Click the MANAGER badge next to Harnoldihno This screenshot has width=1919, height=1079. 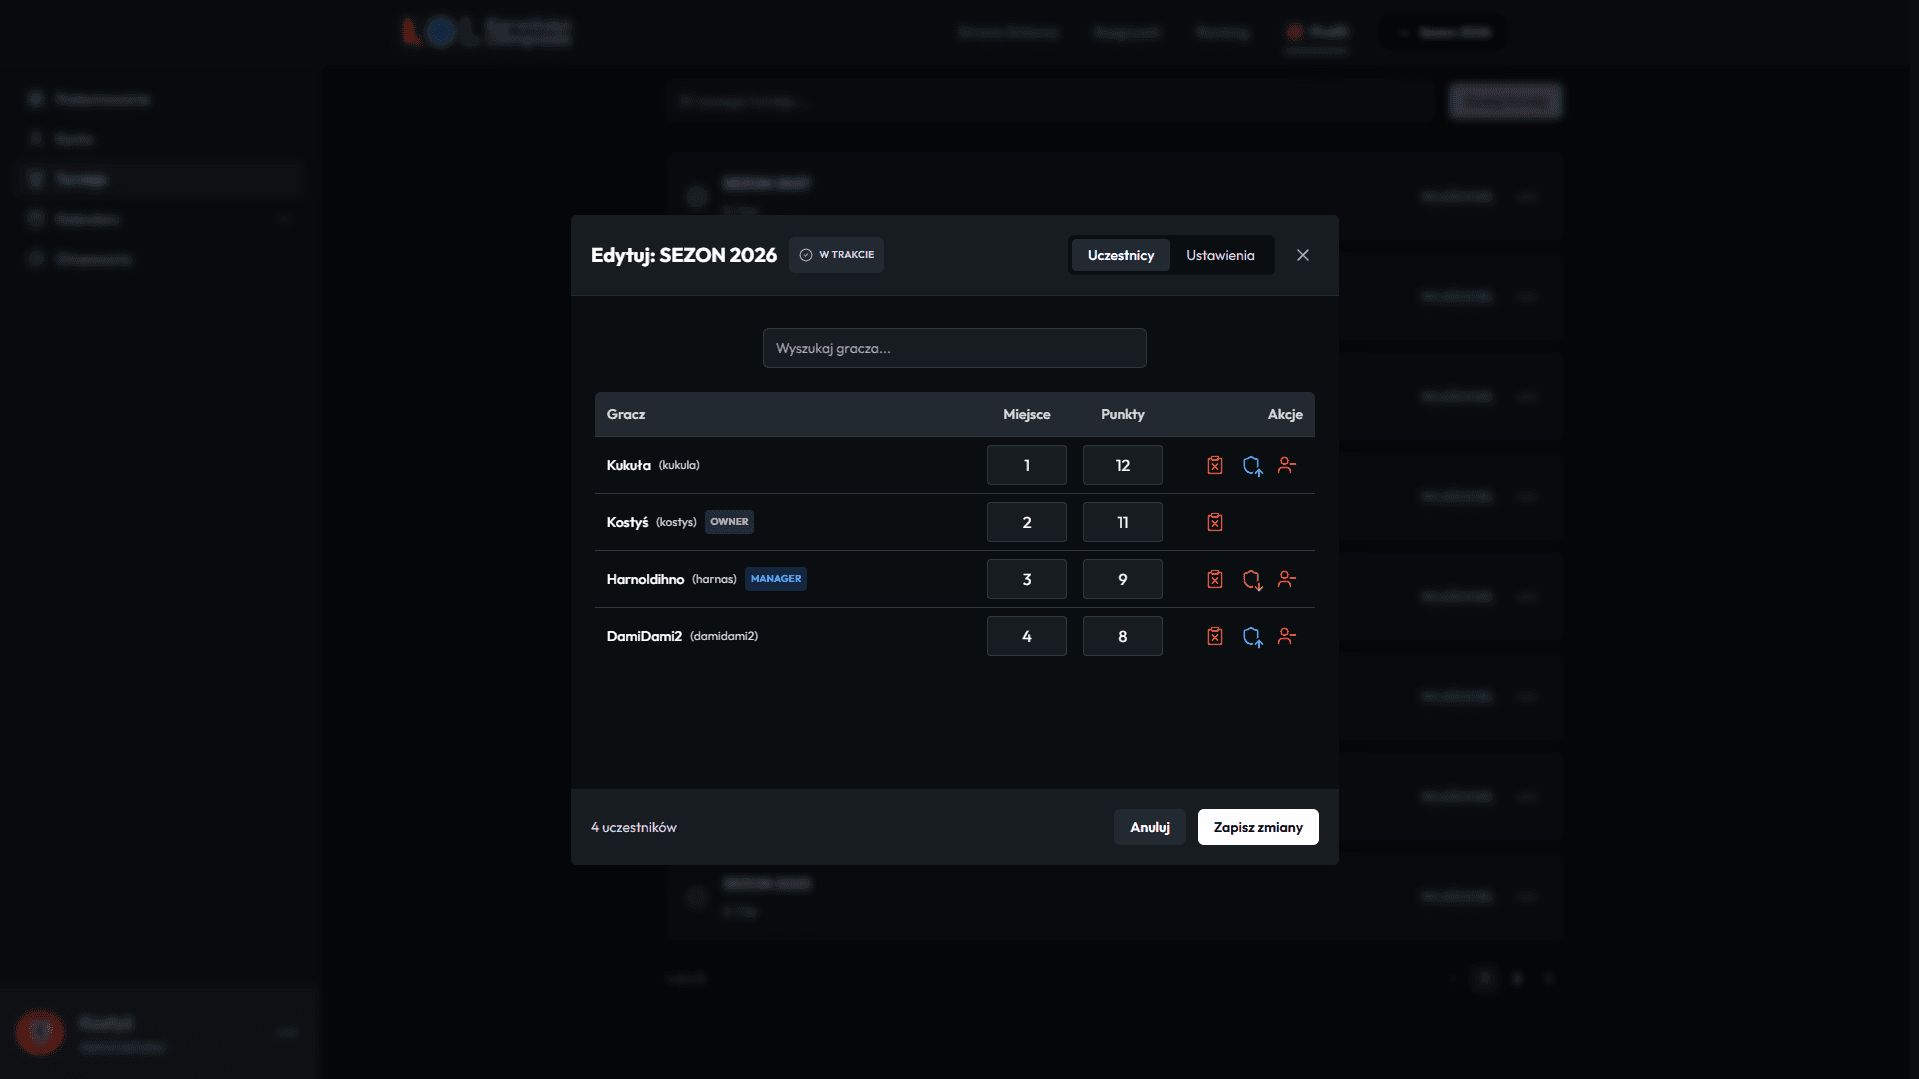point(776,579)
